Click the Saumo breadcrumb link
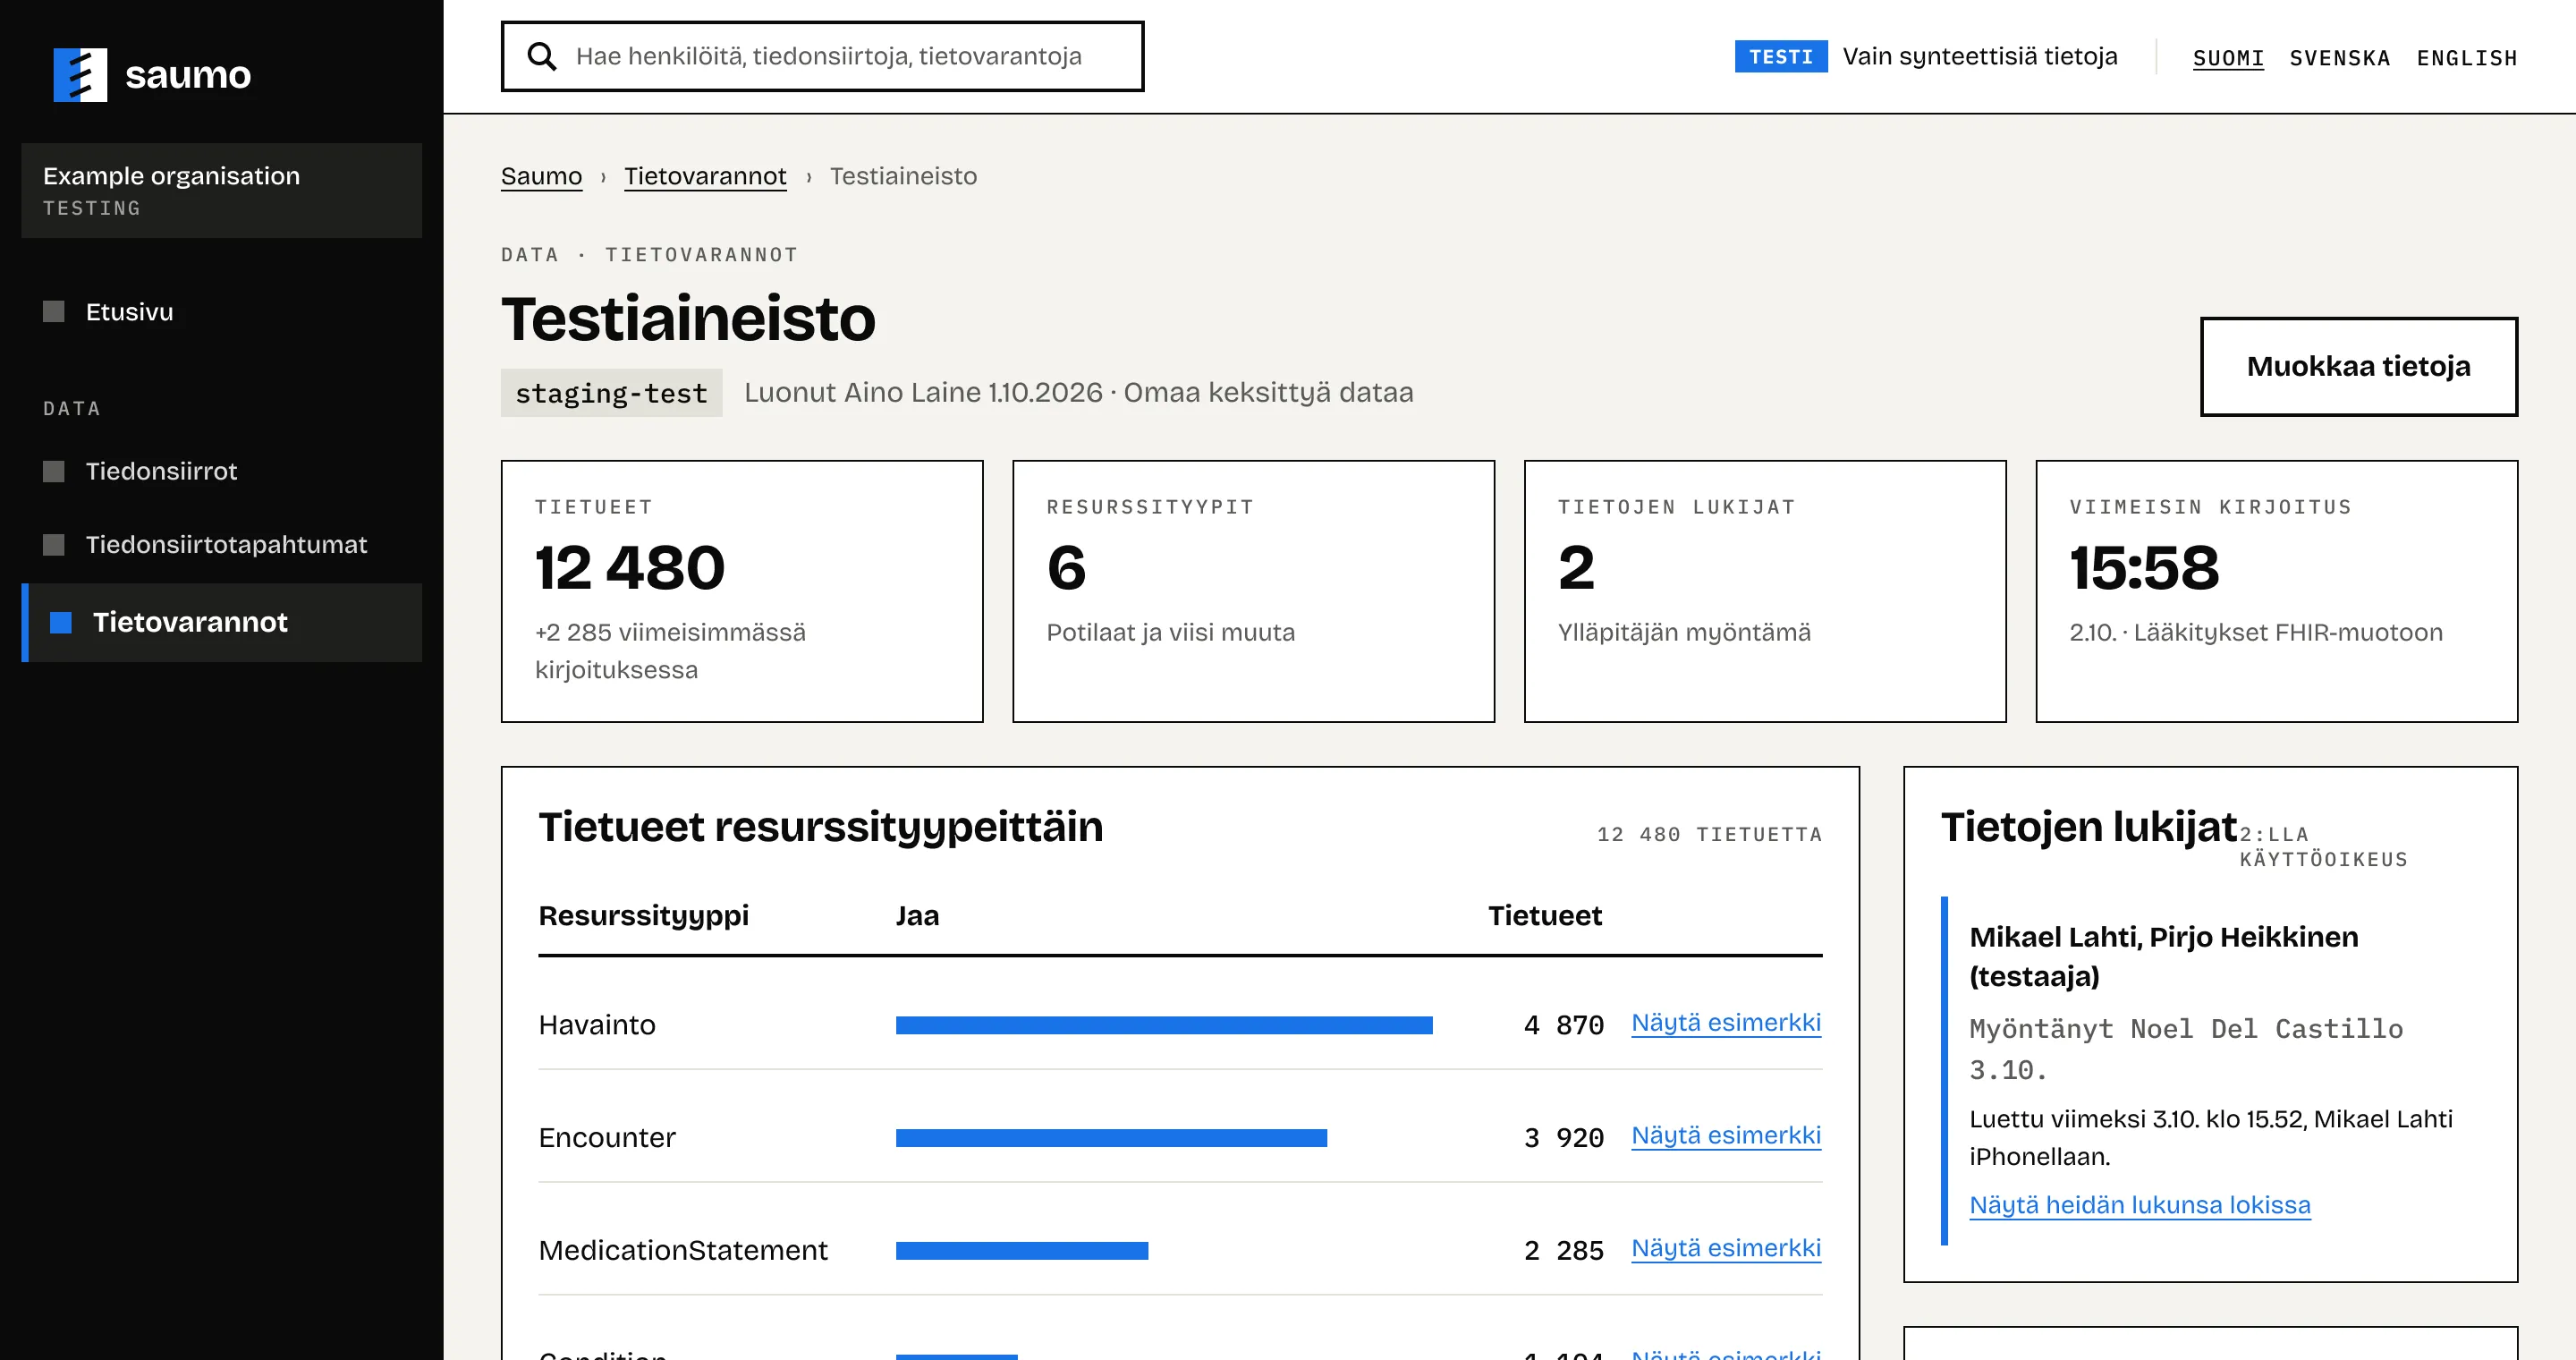 tap(541, 176)
